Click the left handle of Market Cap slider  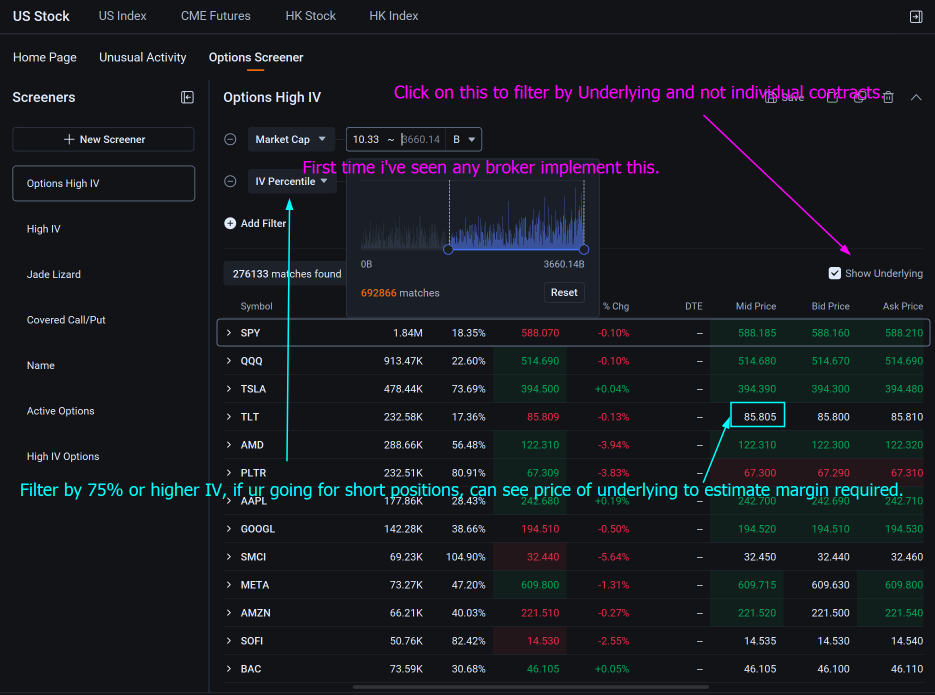coord(448,250)
